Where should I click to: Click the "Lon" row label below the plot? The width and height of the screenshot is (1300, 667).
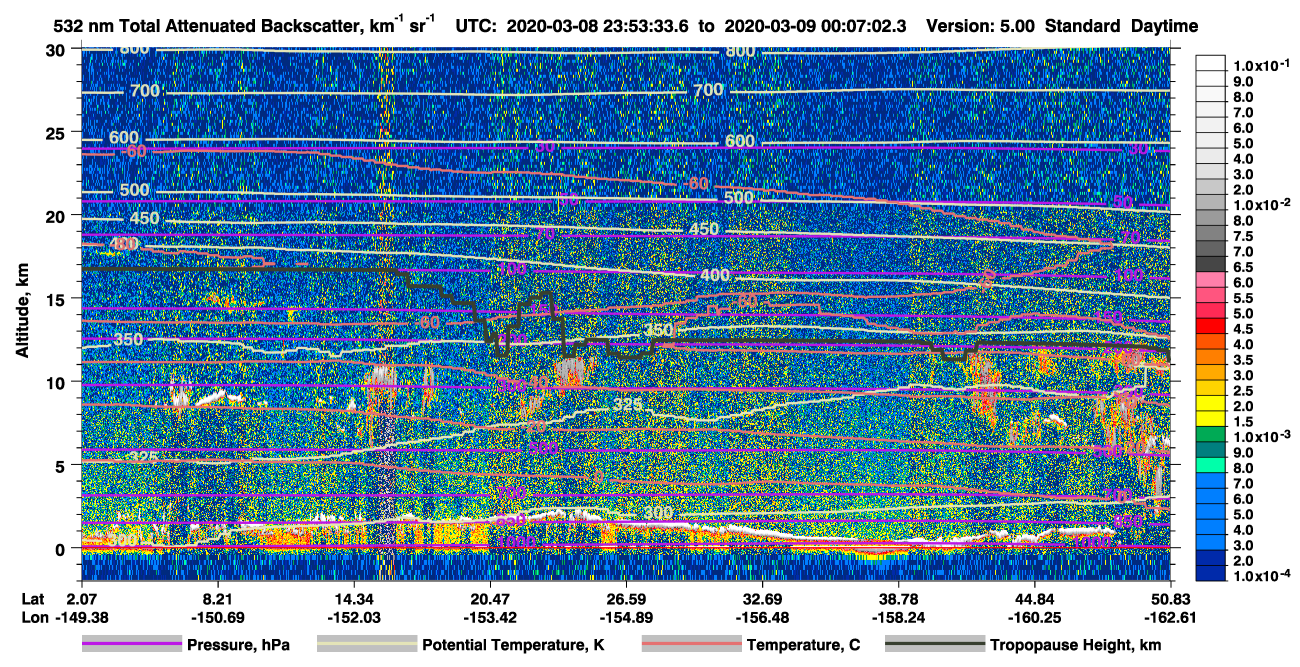(33, 616)
